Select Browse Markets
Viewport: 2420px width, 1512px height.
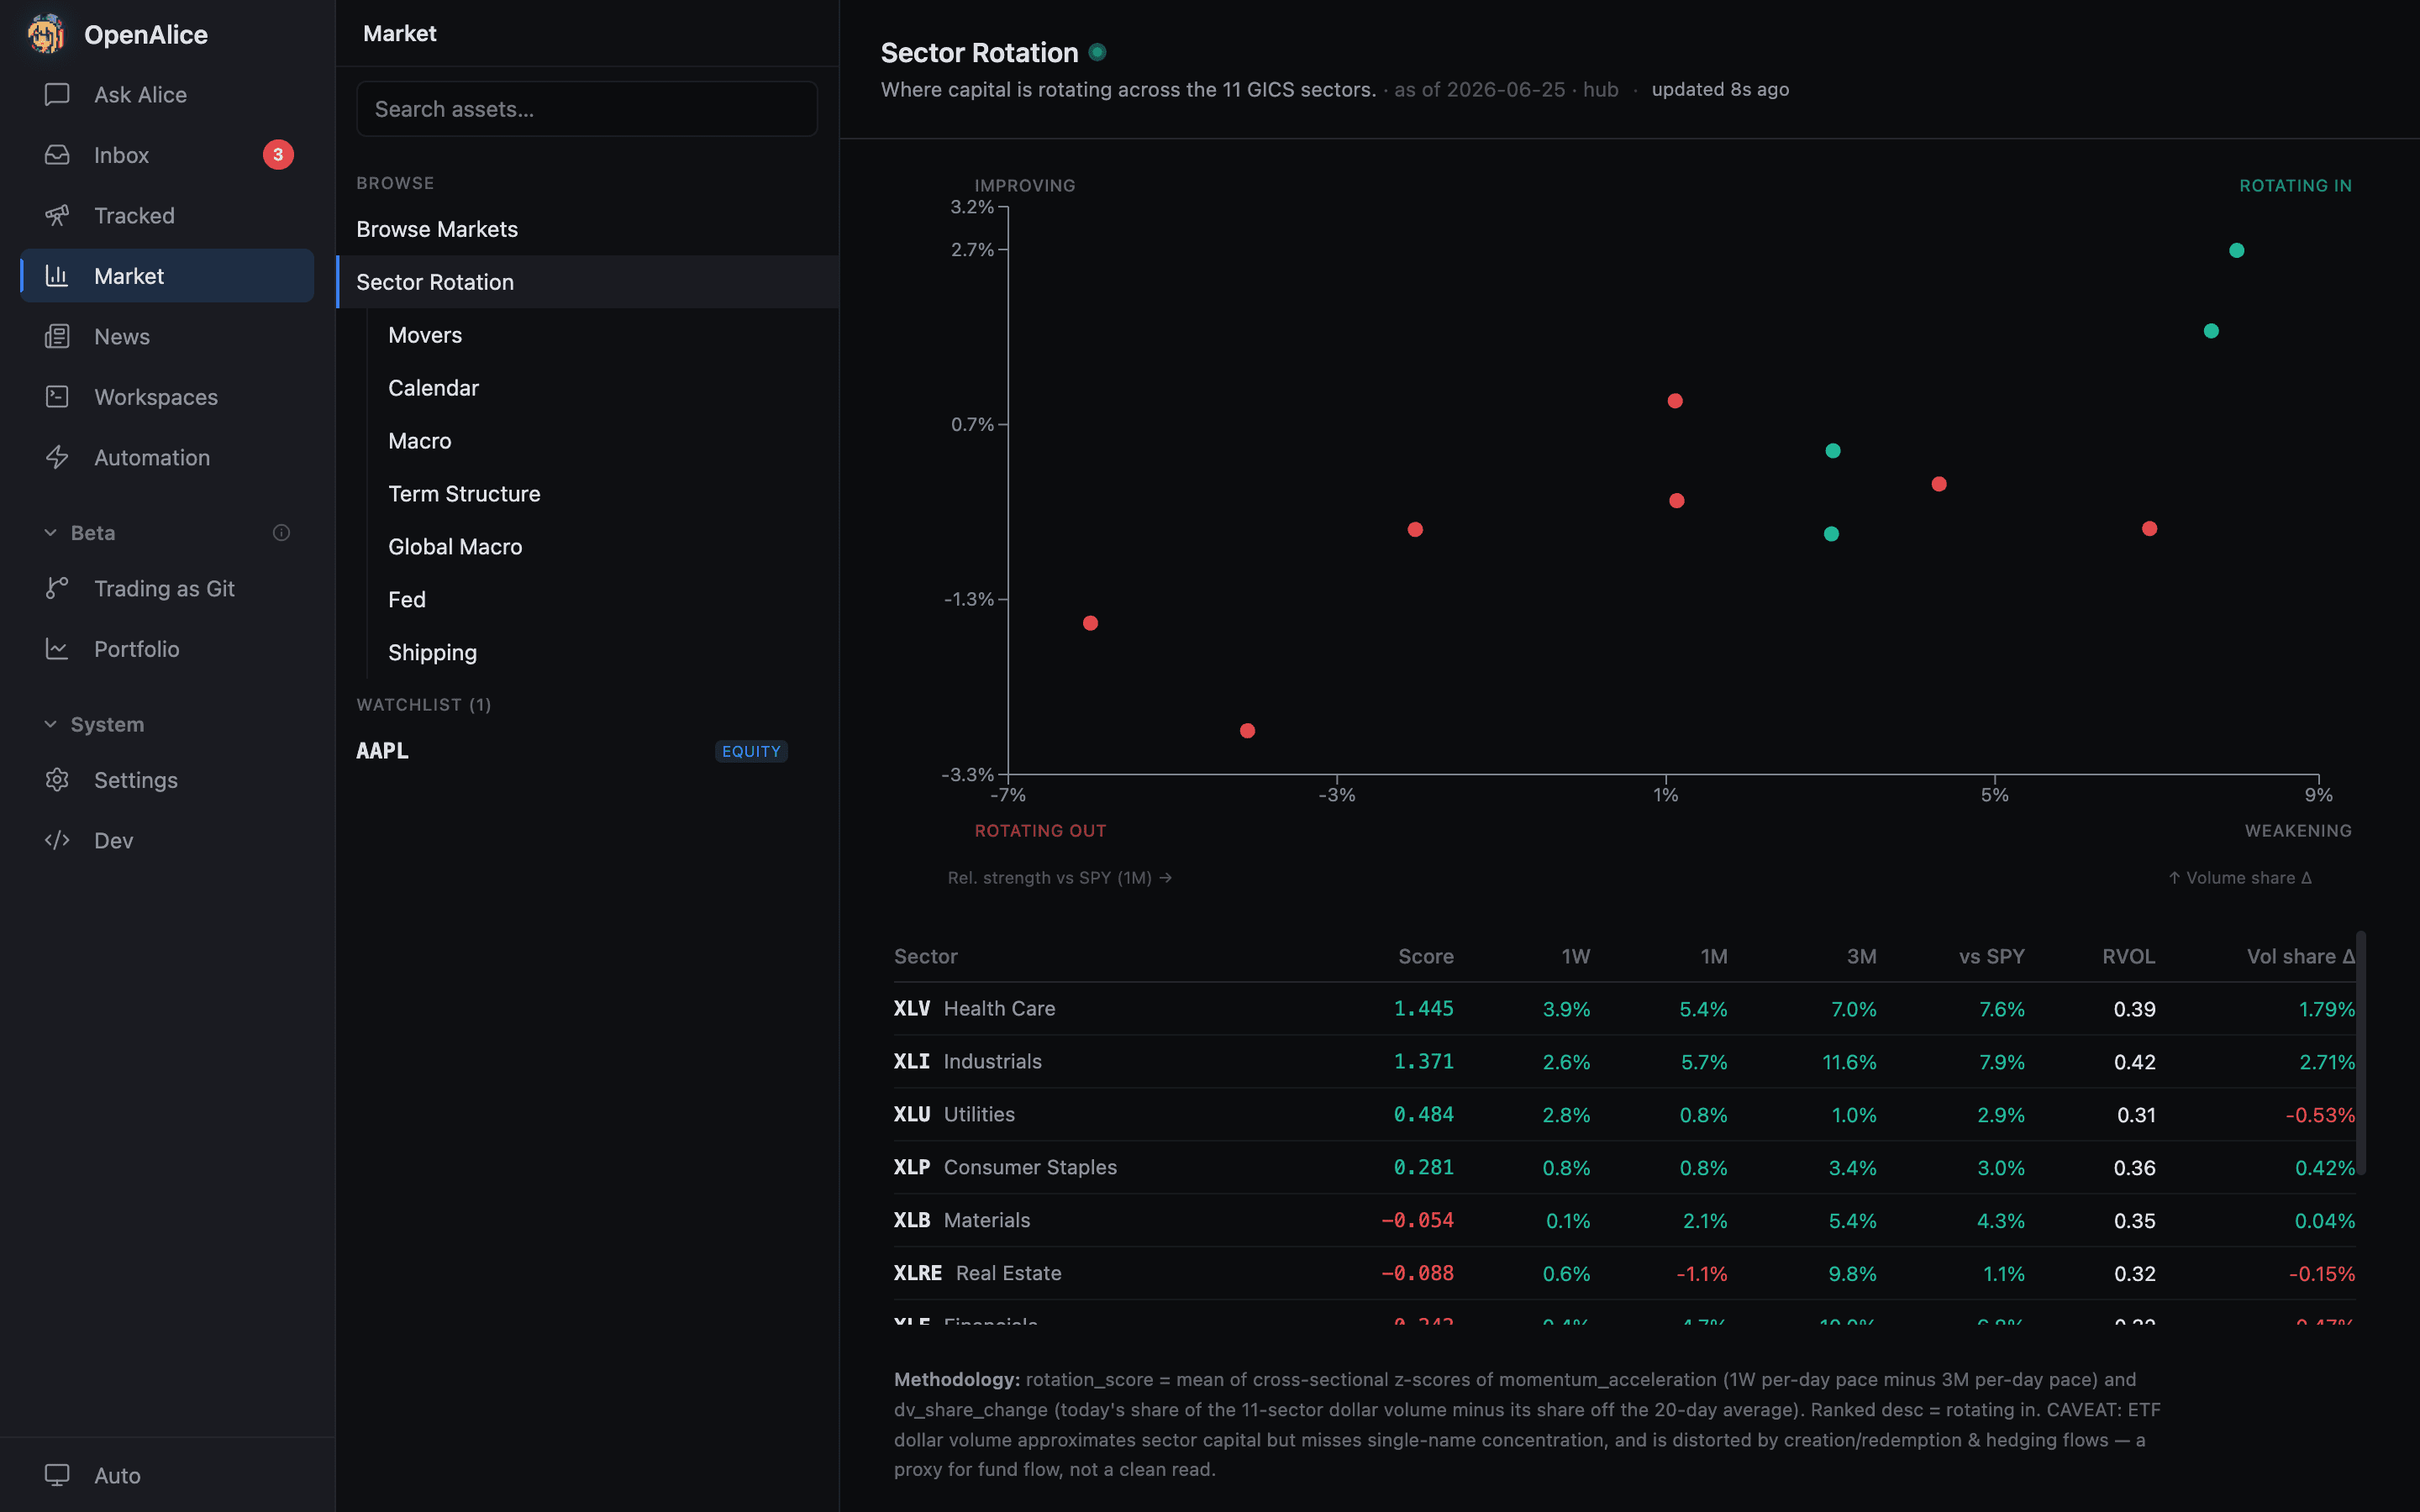[x=587, y=229]
